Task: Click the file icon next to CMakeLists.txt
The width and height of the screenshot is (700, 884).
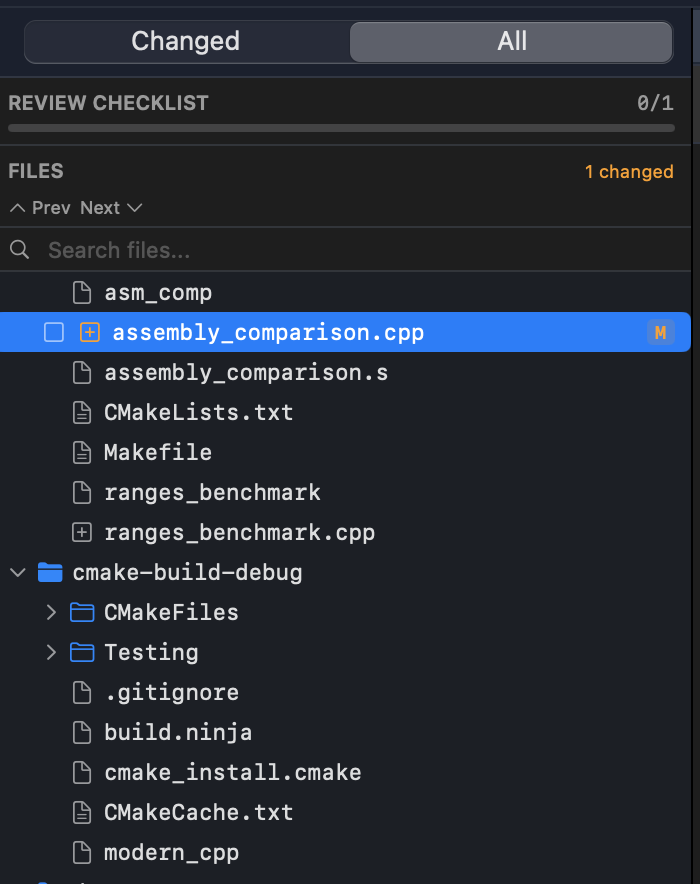Action: click(82, 412)
